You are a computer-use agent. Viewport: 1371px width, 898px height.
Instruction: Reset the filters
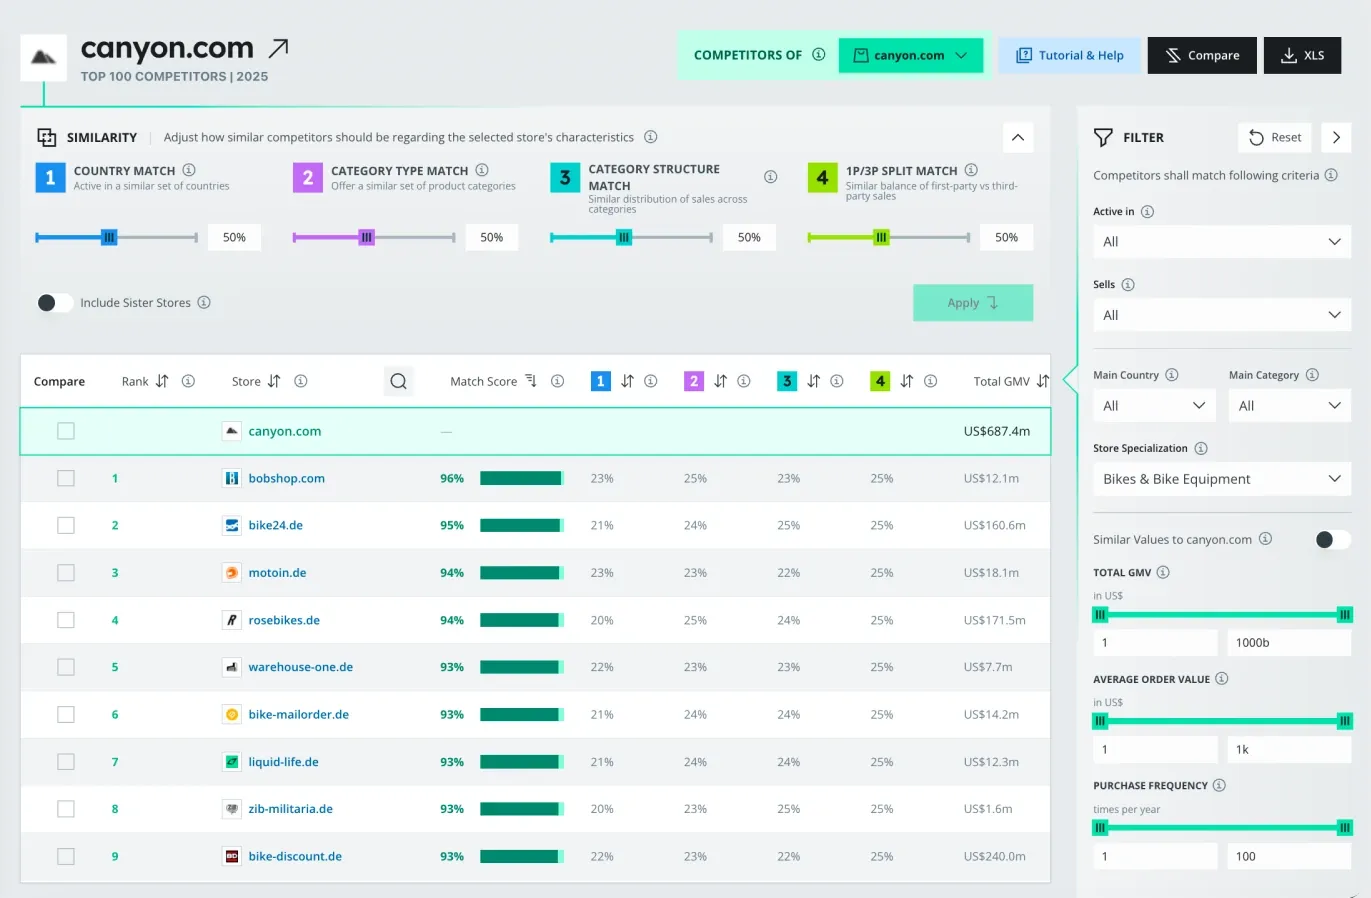(x=1275, y=137)
